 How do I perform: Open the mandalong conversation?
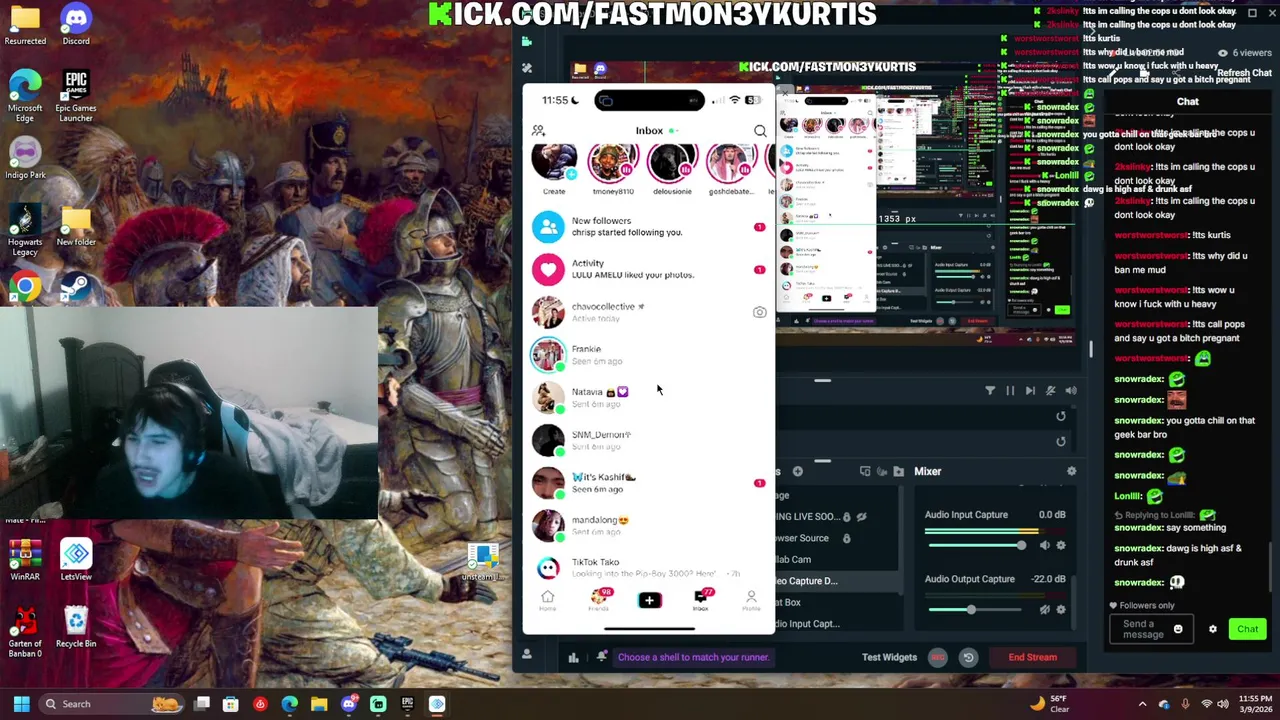649,525
